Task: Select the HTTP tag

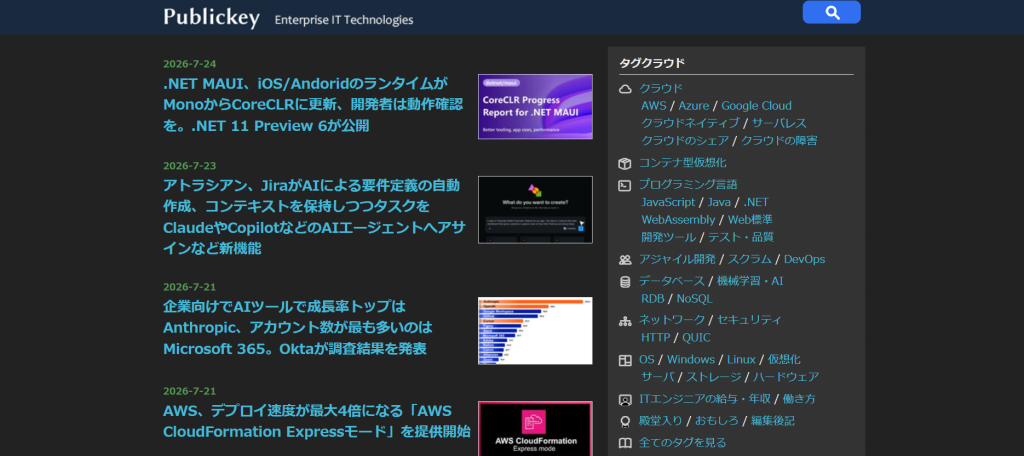Action: point(656,338)
